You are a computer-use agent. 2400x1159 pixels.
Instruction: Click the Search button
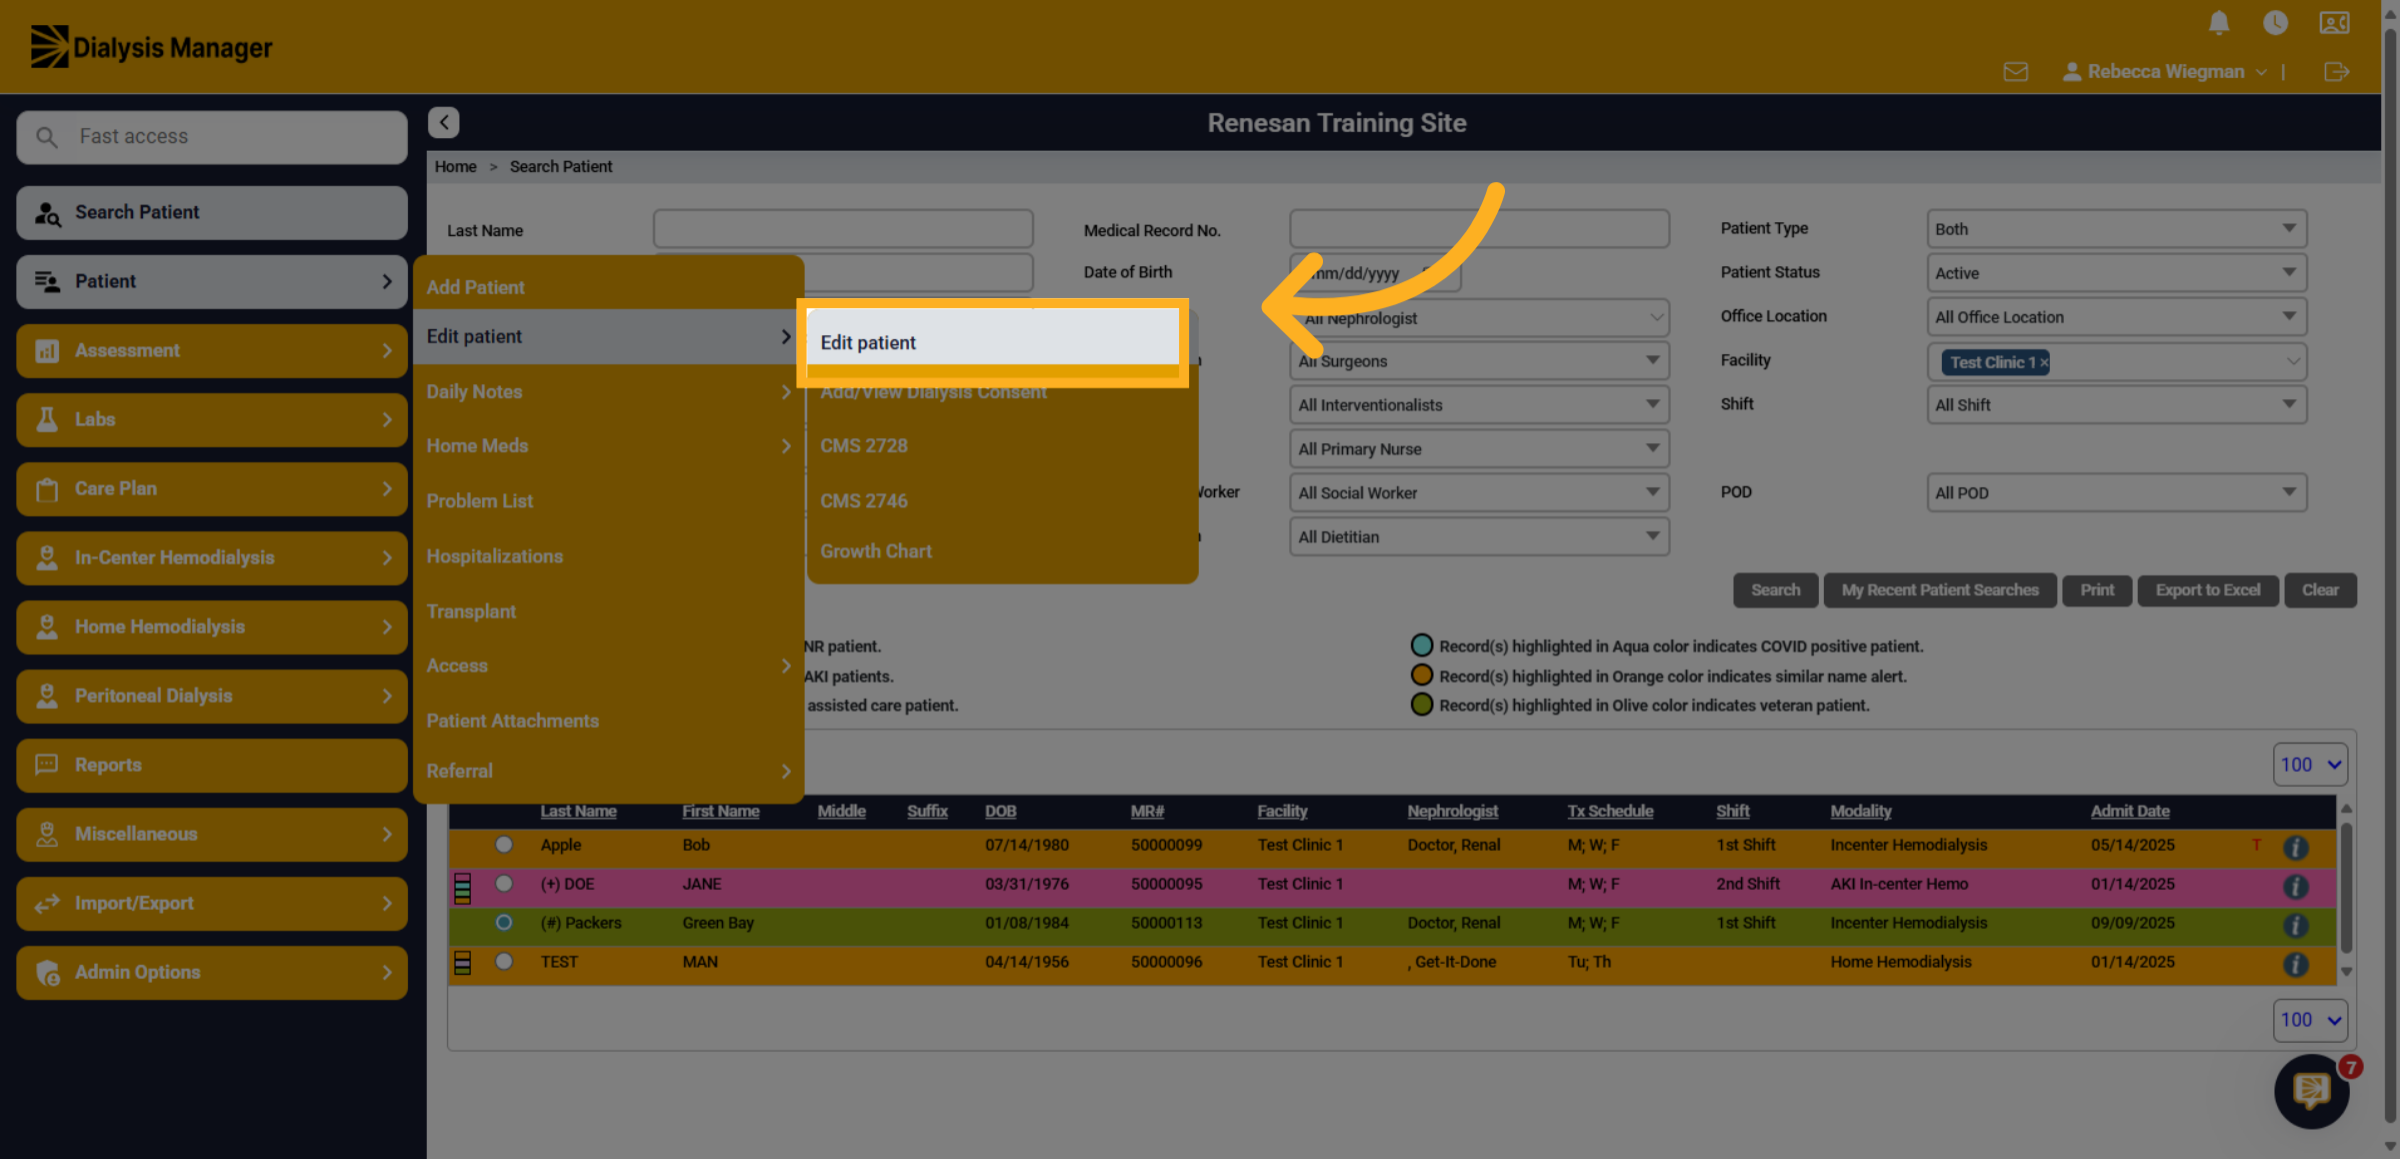pyautogui.click(x=1775, y=590)
